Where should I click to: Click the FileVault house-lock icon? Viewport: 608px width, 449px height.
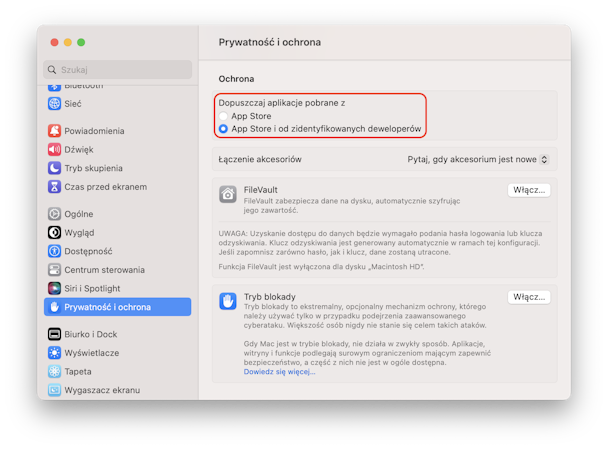pyautogui.click(x=228, y=194)
